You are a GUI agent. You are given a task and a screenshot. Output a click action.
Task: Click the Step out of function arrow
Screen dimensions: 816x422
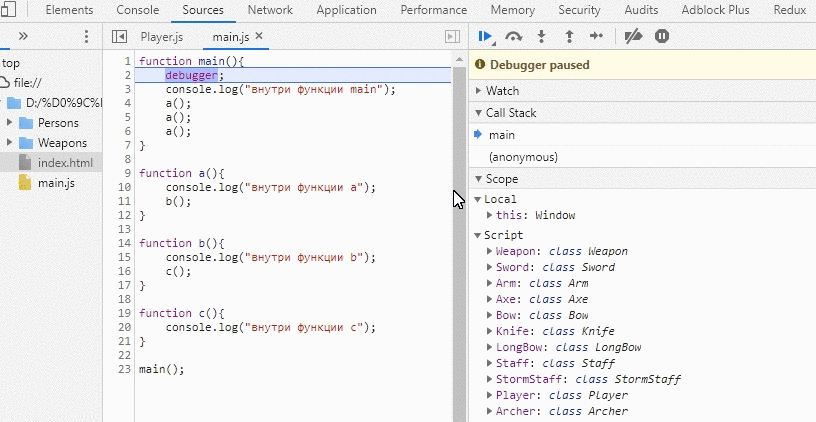(569, 36)
